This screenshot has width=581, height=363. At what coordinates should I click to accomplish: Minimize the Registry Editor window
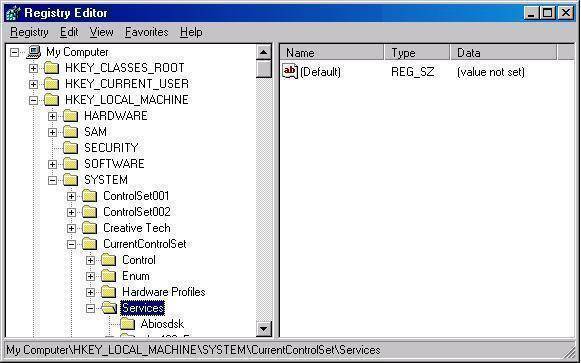531,13
